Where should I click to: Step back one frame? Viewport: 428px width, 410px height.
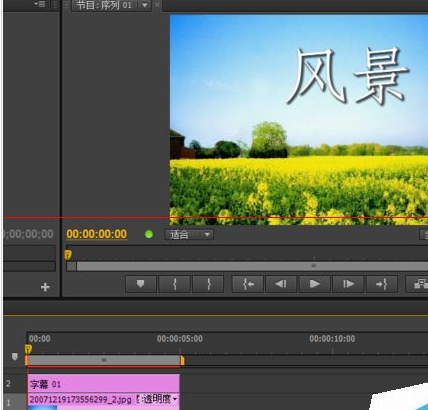point(281,284)
